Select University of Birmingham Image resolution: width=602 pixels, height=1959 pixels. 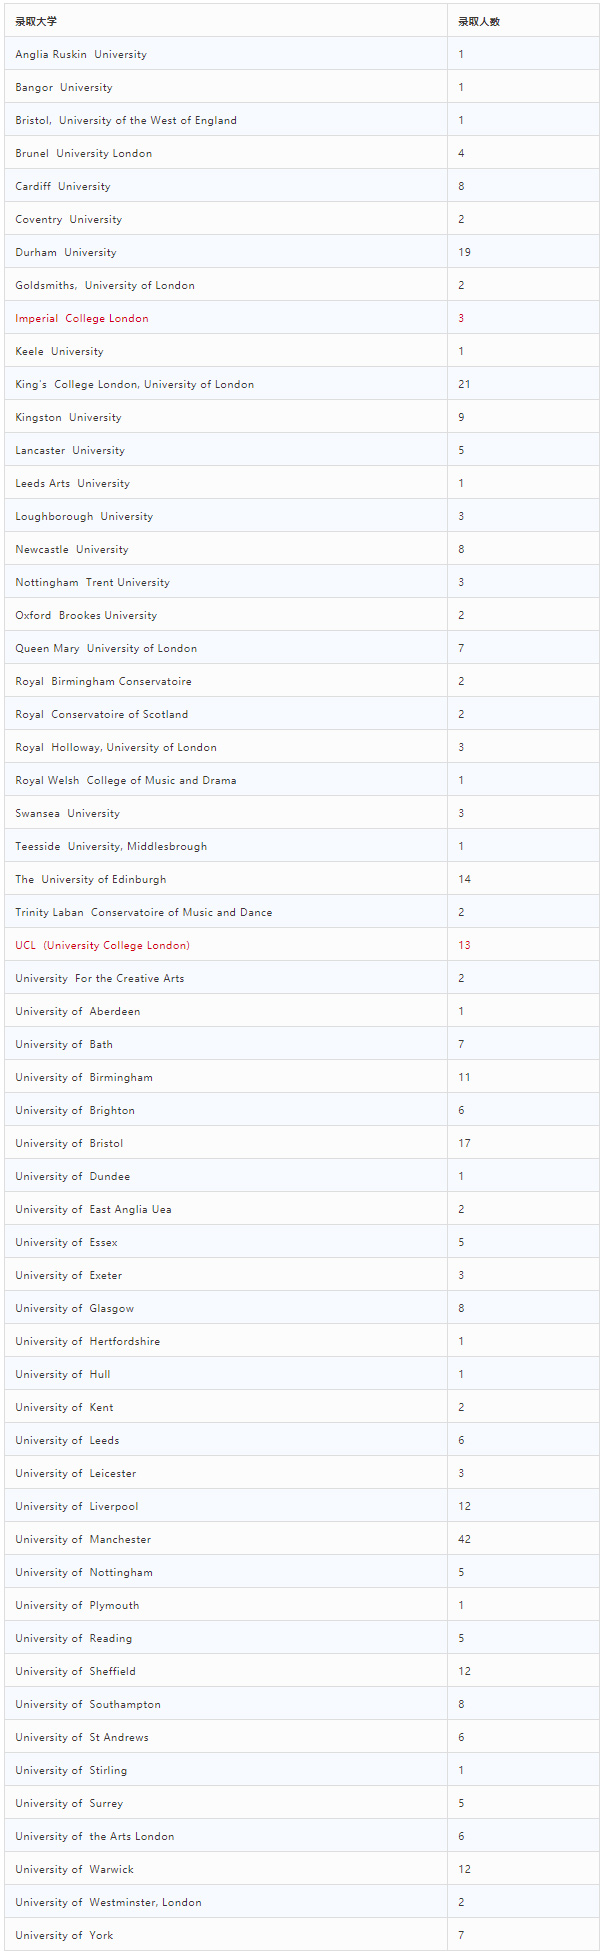click(x=84, y=1077)
